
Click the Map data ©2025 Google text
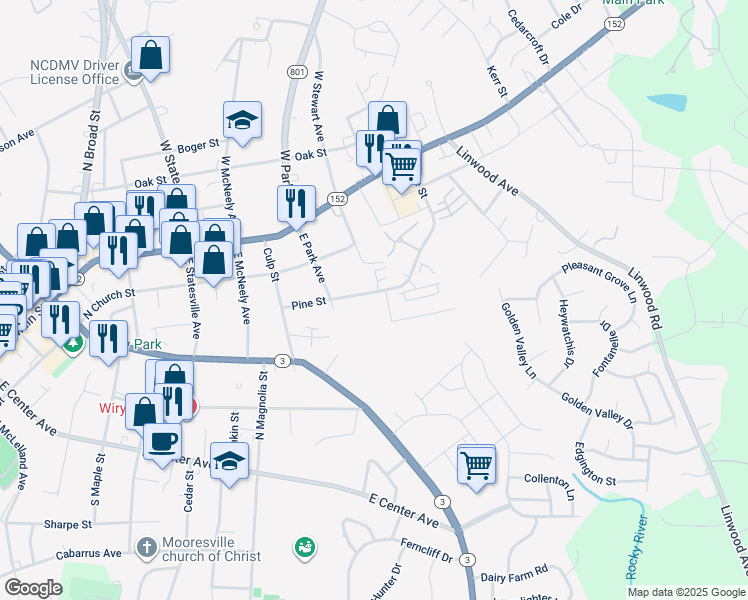point(685,592)
